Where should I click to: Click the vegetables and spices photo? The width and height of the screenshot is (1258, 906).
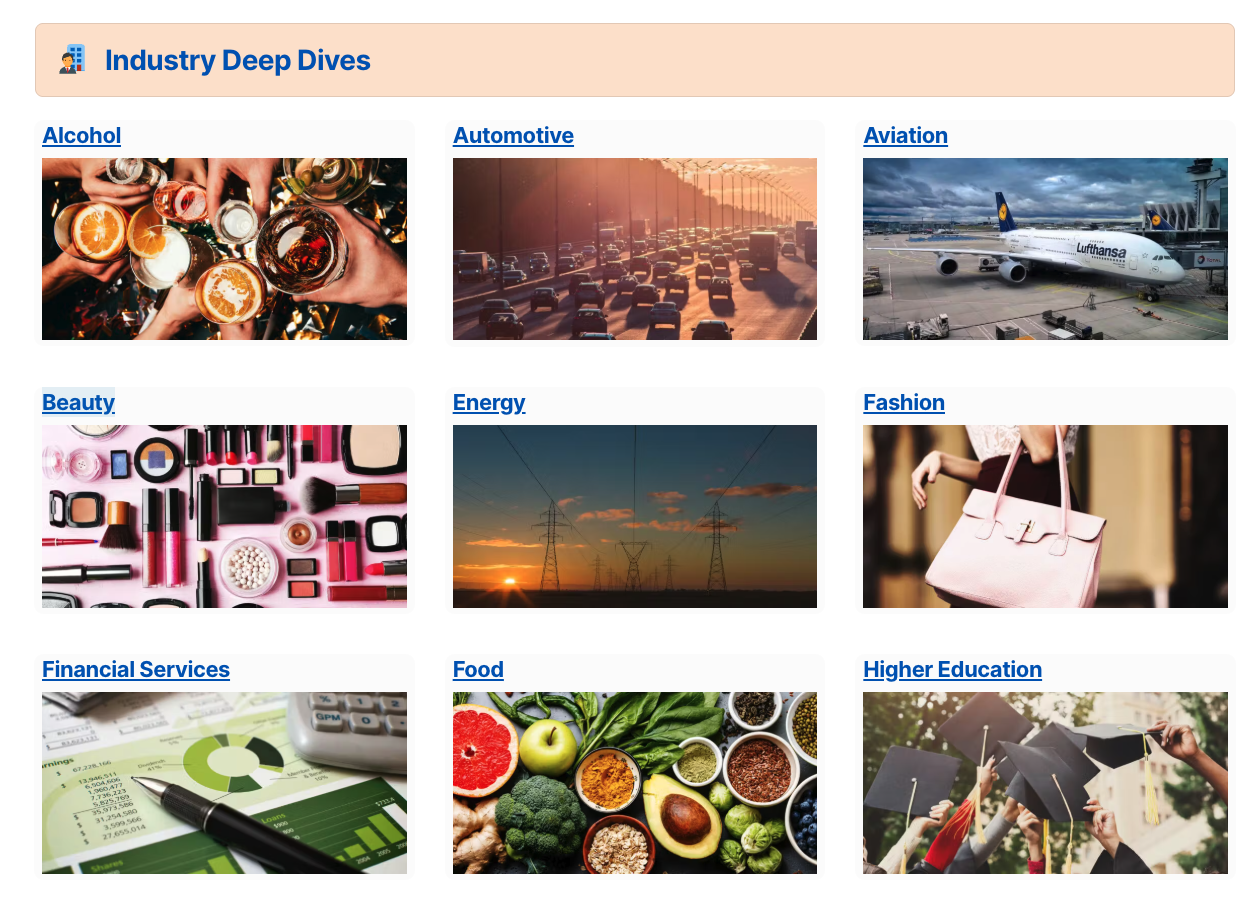pos(635,783)
